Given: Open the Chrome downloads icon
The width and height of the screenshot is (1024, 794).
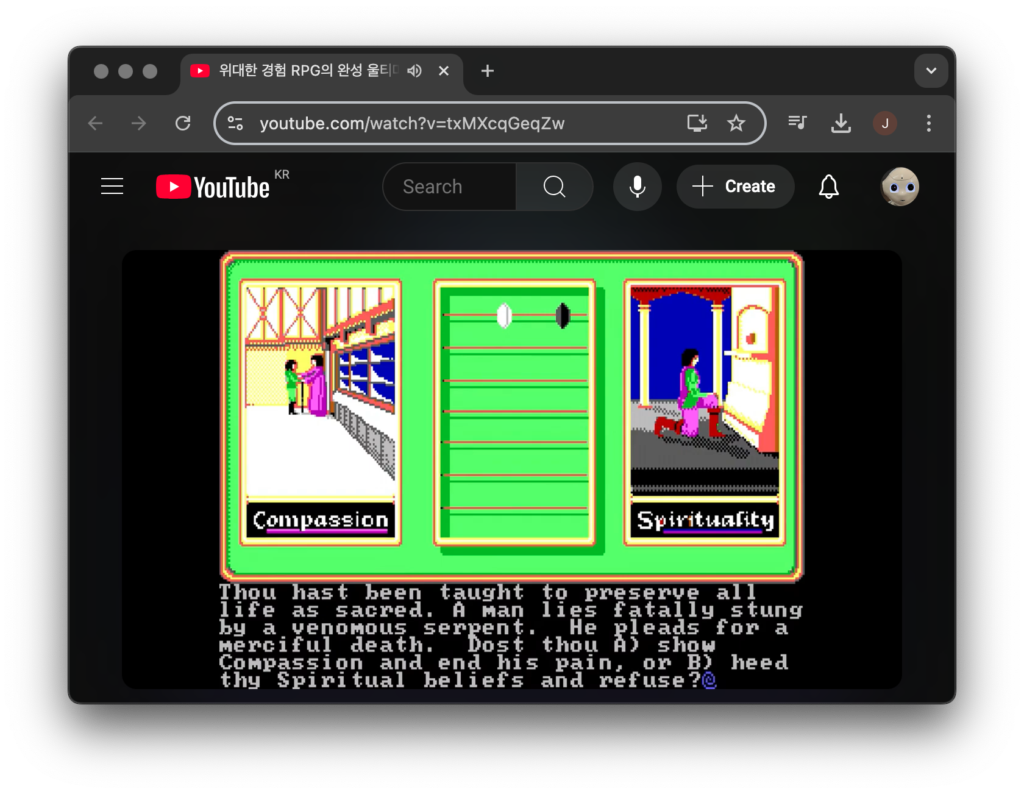Looking at the screenshot, I should [841, 123].
